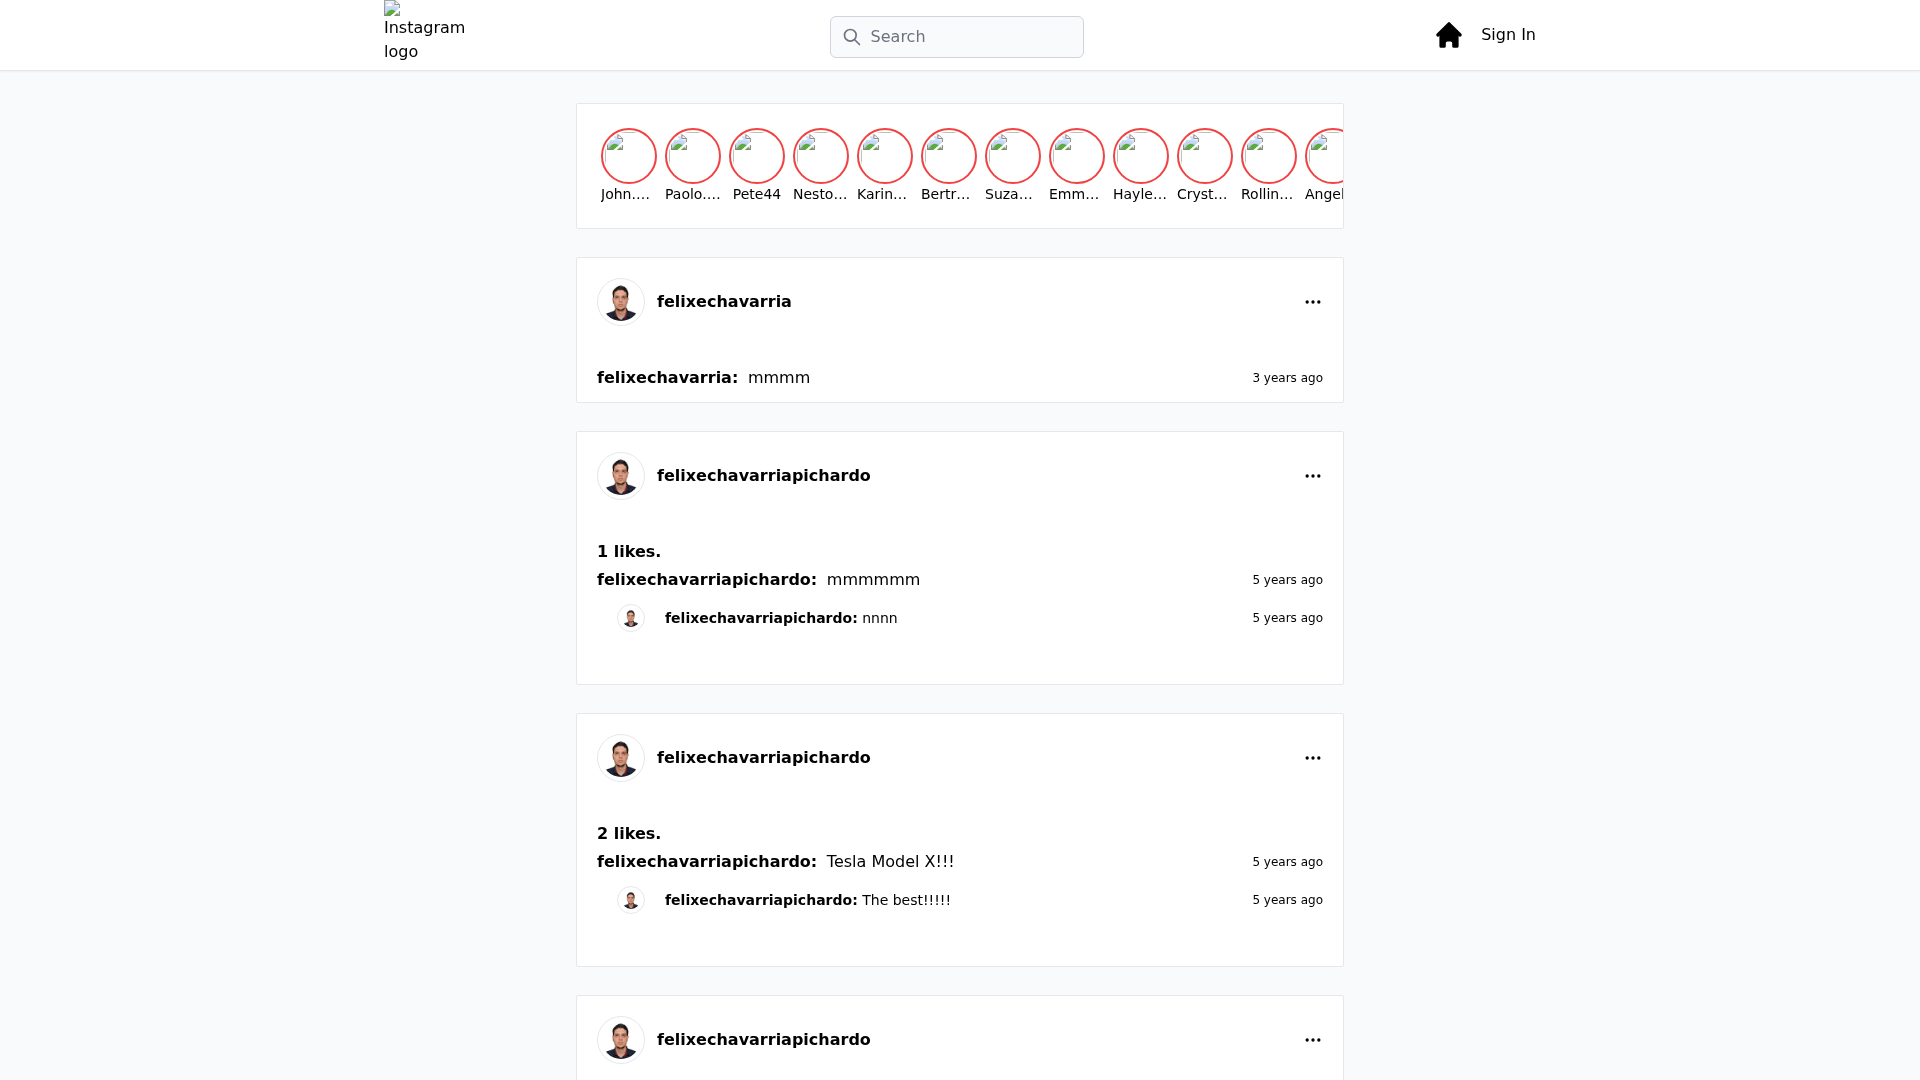Click small avatar beside the nnnn comment
The image size is (1920, 1080).
point(631,618)
